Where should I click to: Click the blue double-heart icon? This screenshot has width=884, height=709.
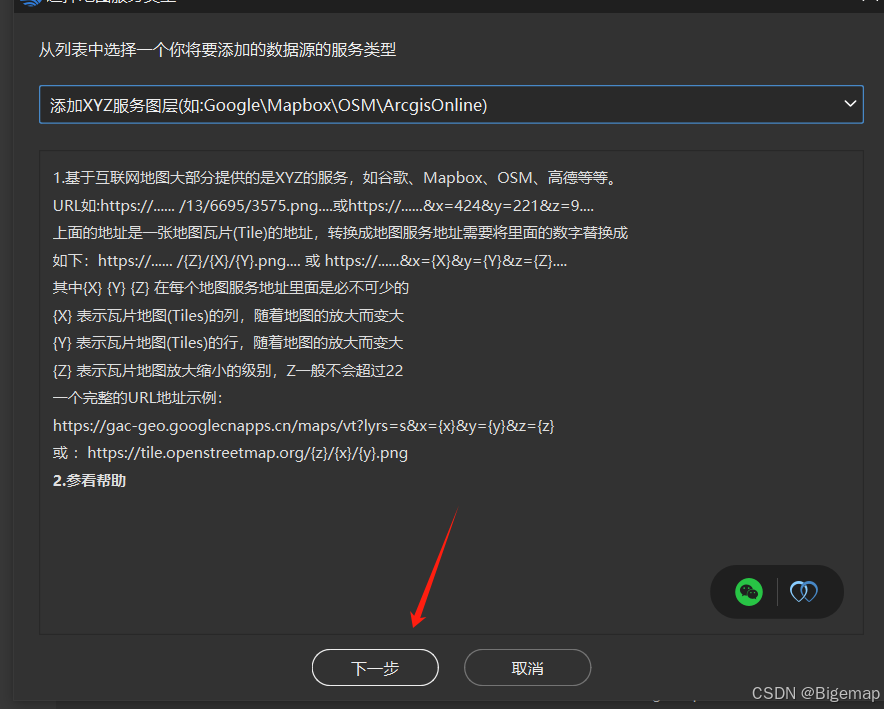[803, 592]
